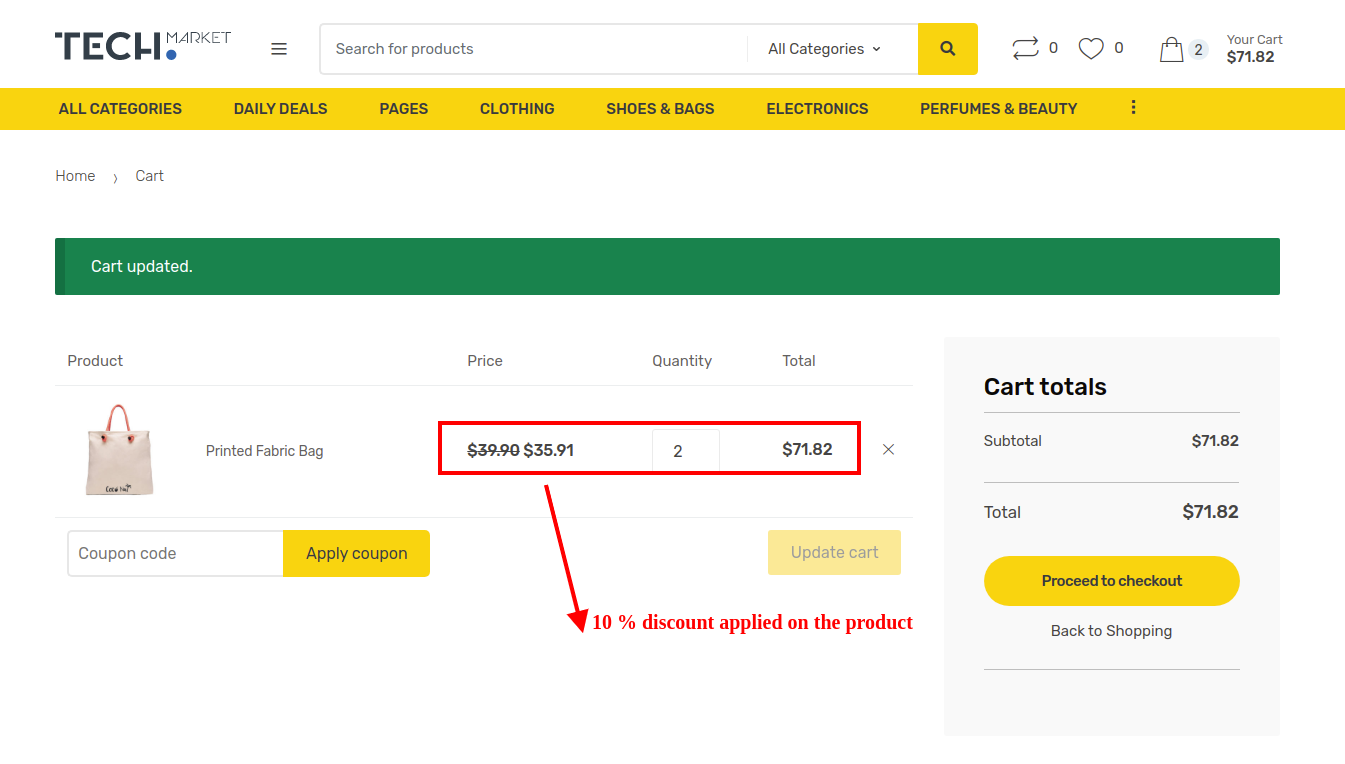The image size is (1345, 764).
Task: Click the search magnifier icon
Action: pos(946,48)
